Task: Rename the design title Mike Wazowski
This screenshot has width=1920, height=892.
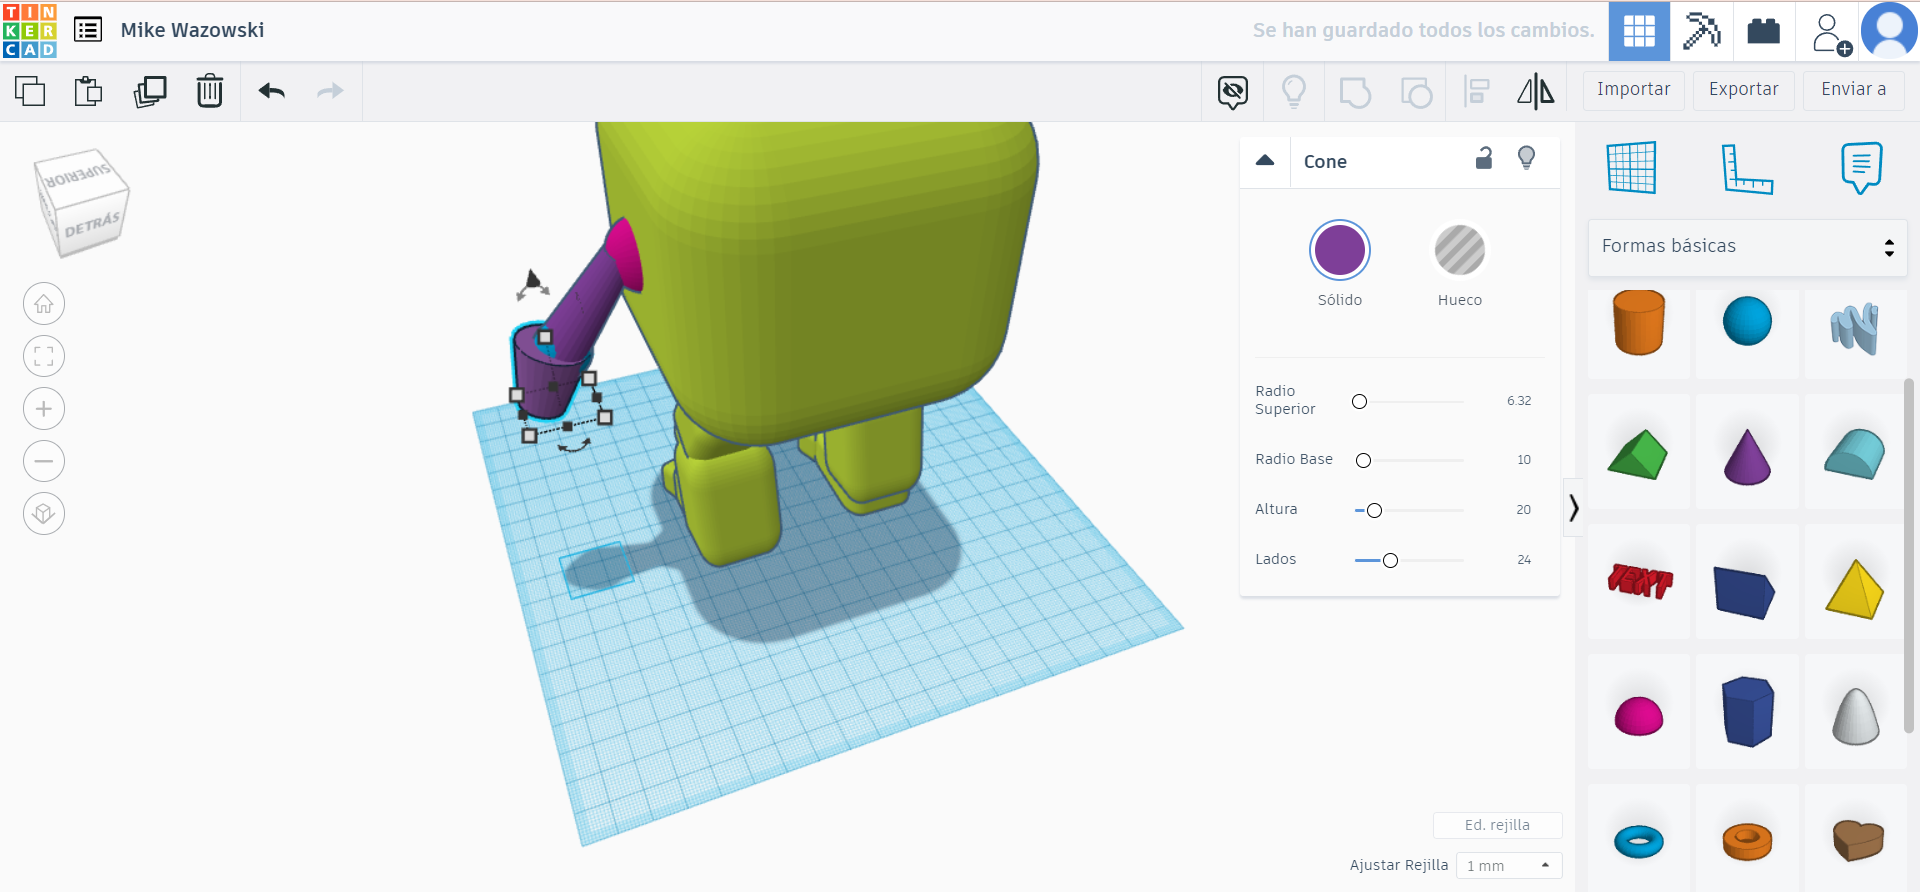Action: (193, 30)
